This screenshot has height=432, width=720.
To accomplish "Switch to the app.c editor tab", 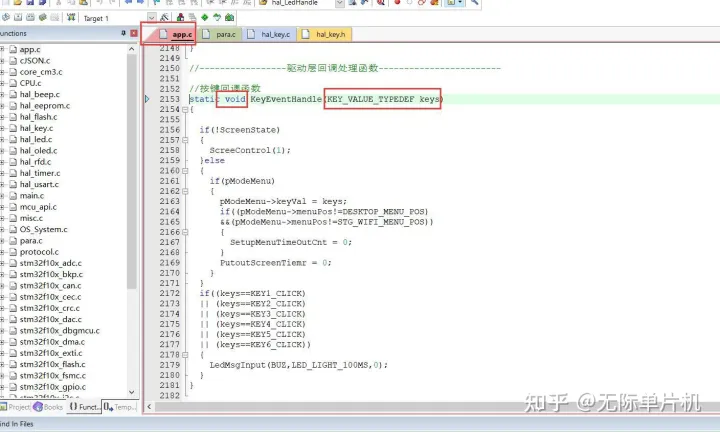I will 176,34.
